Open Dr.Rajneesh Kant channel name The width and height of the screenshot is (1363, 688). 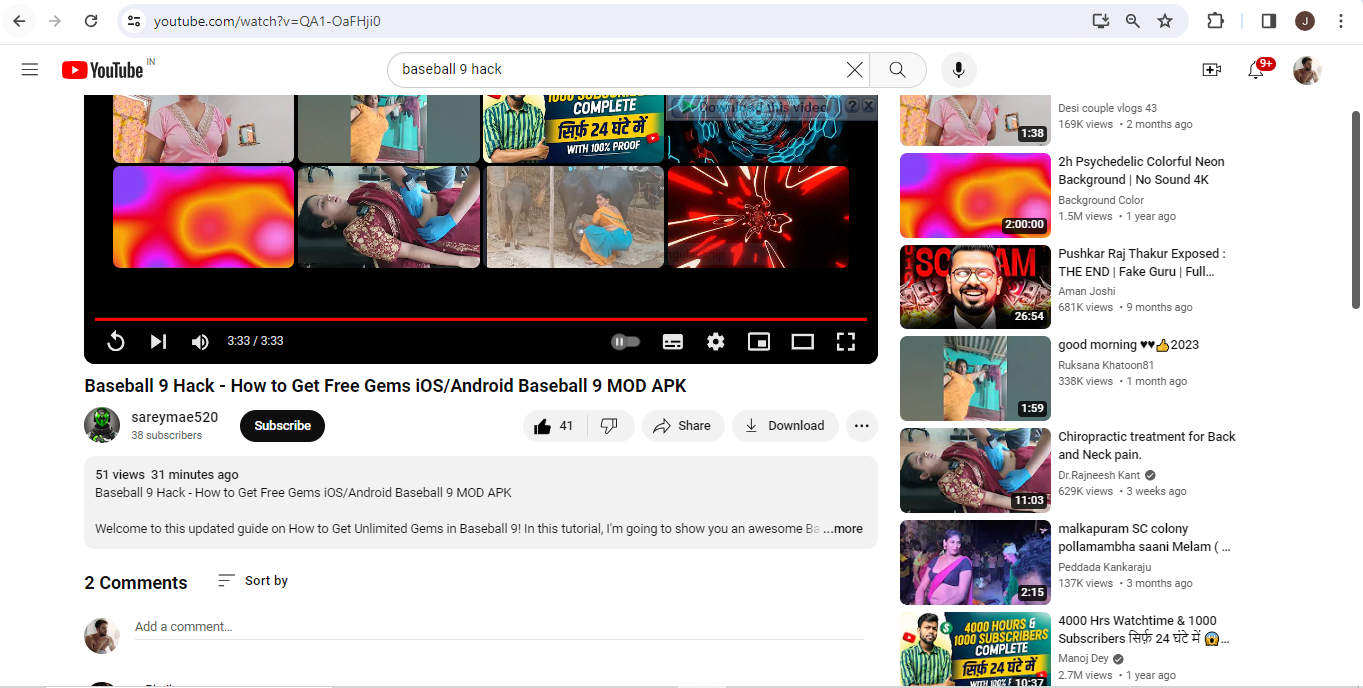tap(1100, 475)
